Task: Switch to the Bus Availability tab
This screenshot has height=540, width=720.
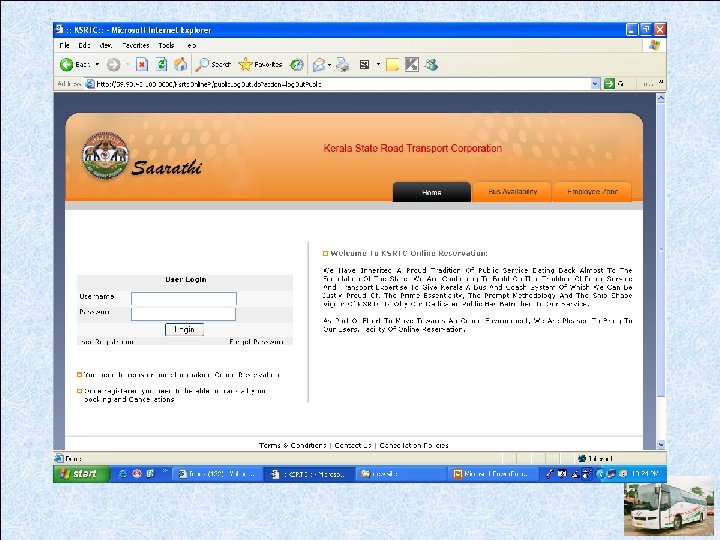Action: point(512,192)
